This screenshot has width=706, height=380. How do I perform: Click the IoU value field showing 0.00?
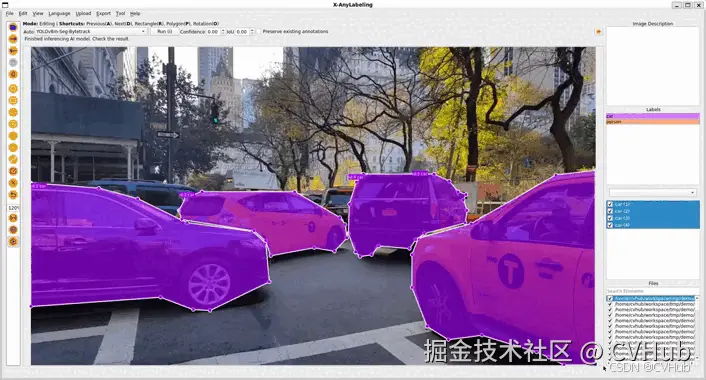pyautogui.click(x=242, y=32)
